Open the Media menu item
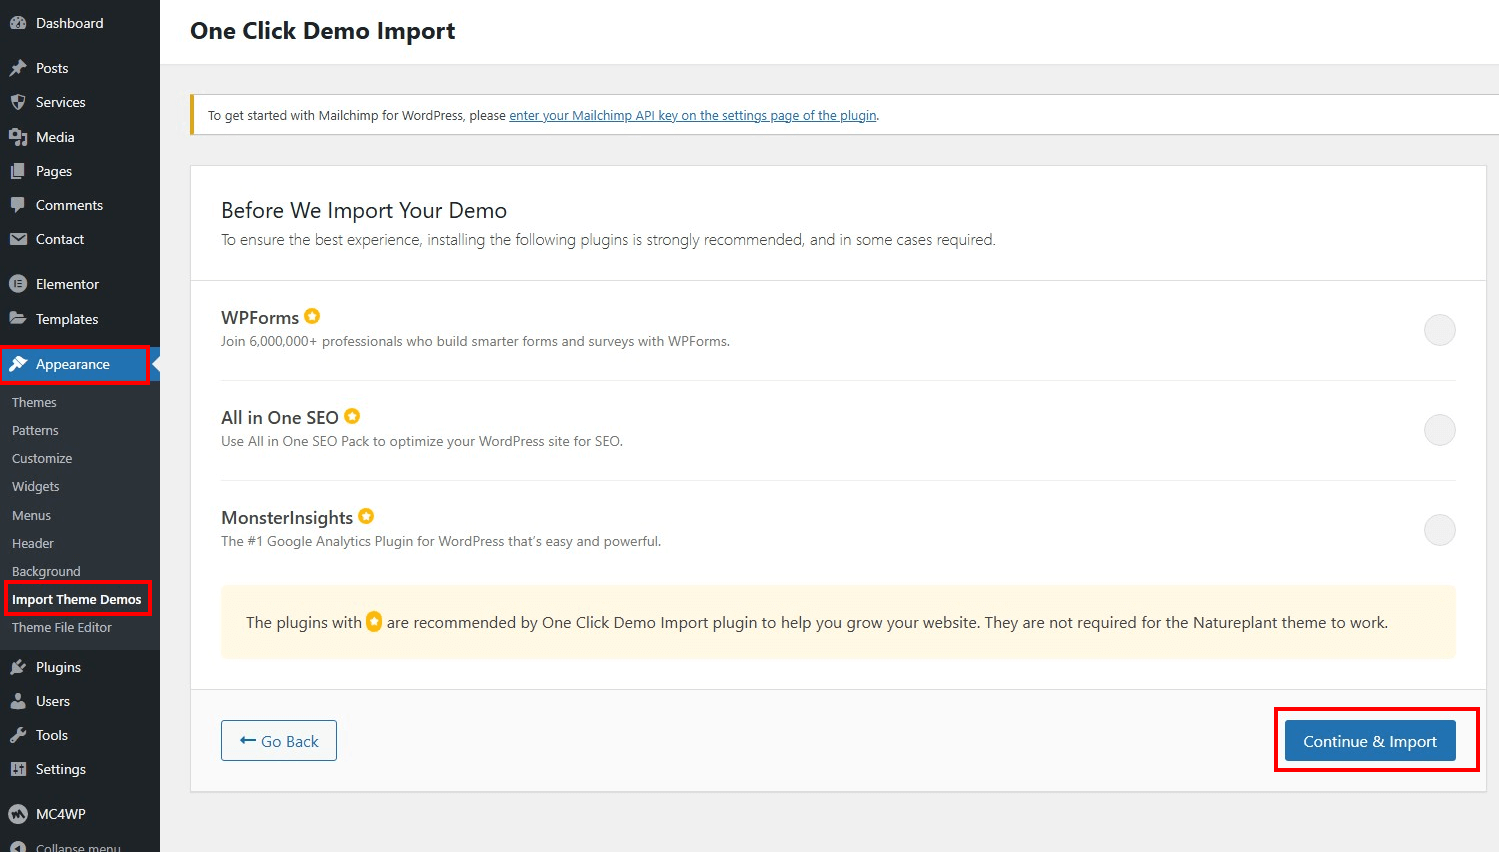1499x852 pixels. (x=80, y=137)
